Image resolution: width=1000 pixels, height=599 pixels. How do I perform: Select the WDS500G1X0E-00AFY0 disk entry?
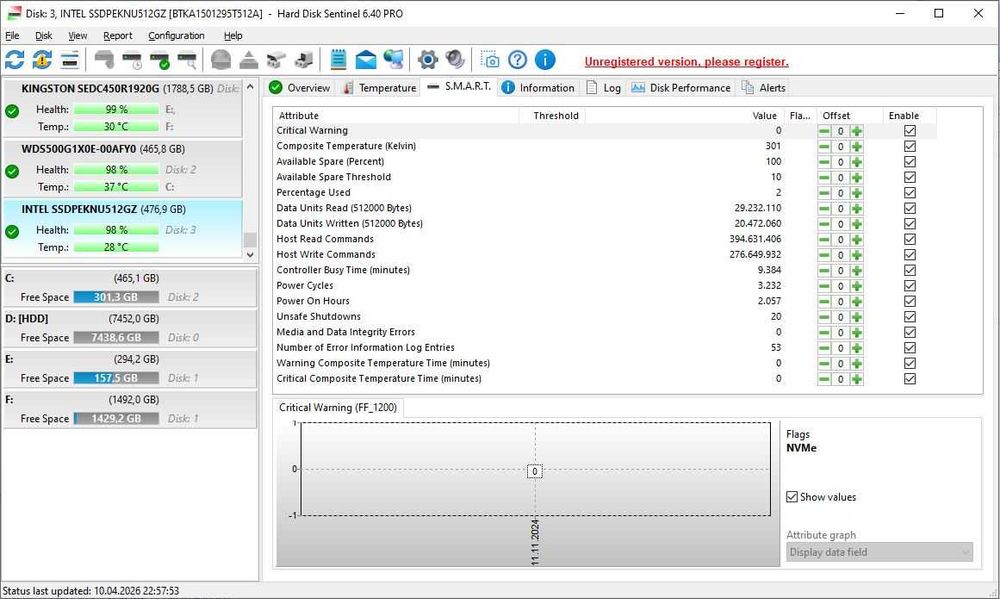click(x=122, y=168)
